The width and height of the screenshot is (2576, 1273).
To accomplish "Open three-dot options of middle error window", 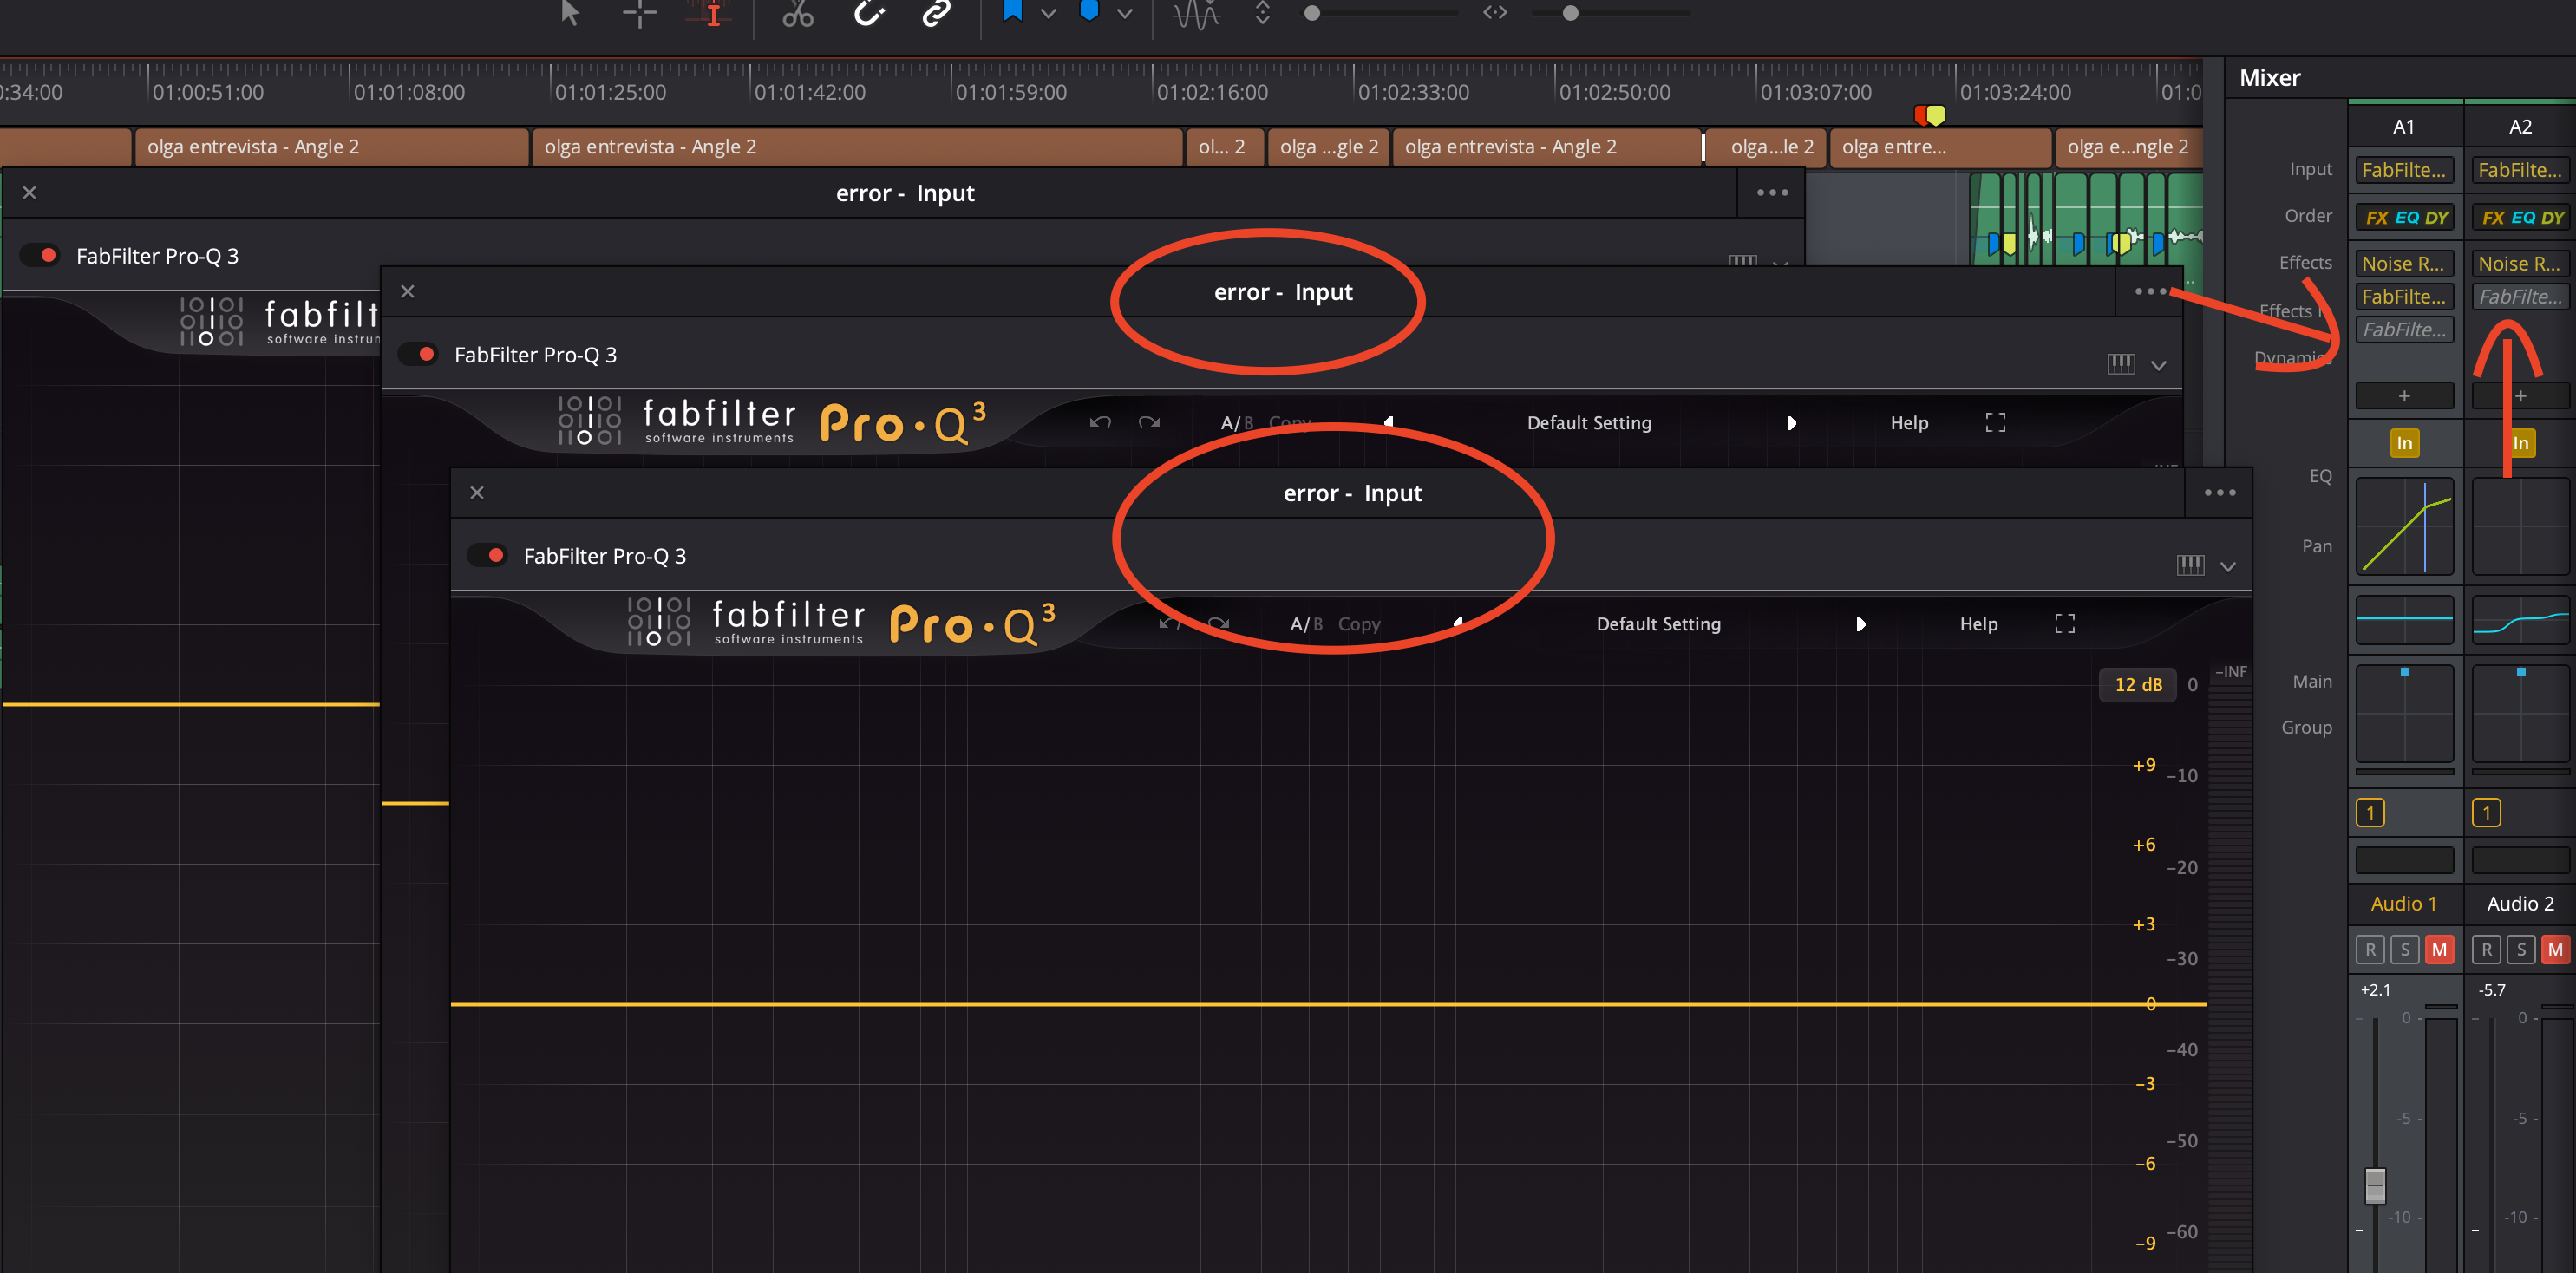I will 2150,291.
